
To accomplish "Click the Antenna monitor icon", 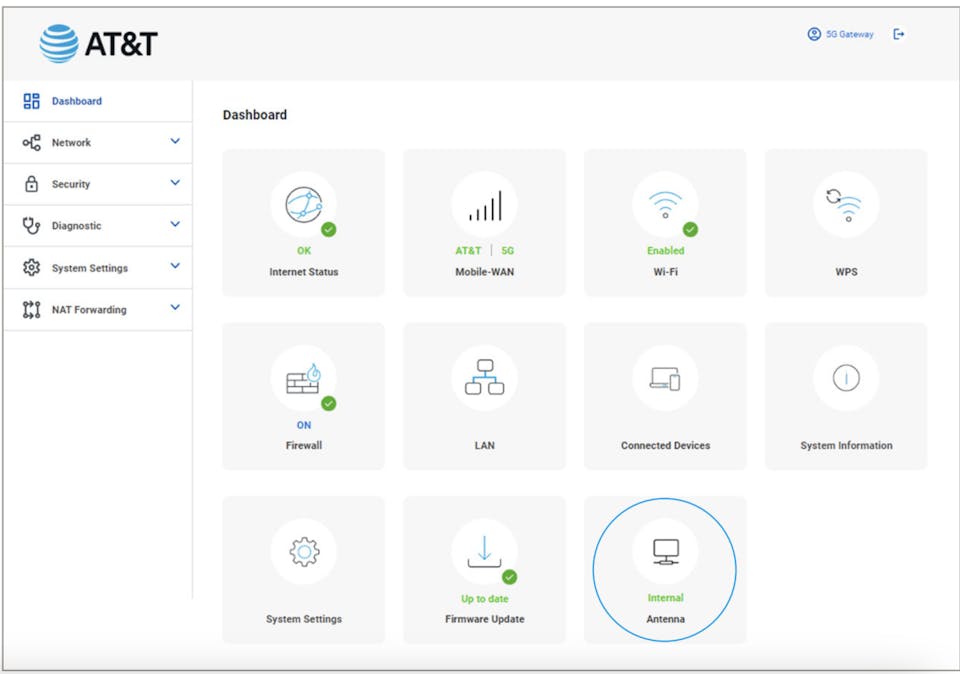I will [665, 551].
